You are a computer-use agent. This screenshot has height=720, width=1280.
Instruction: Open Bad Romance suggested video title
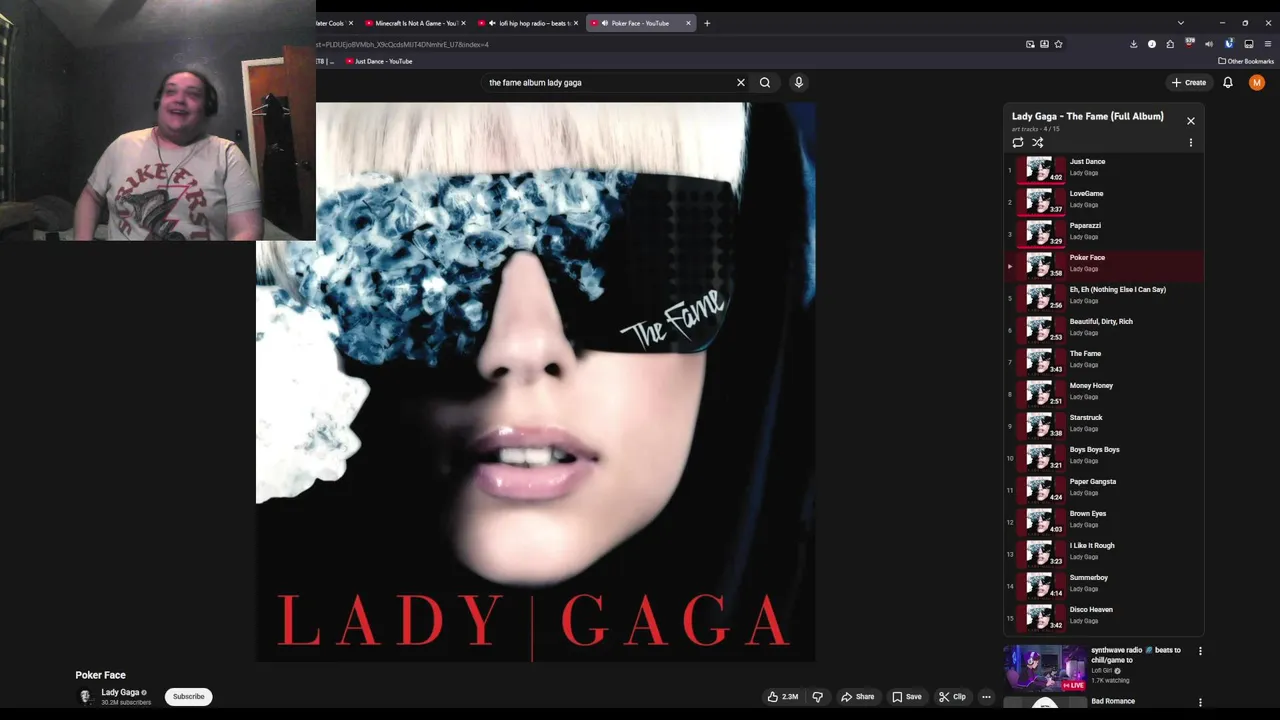point(1113,701)
